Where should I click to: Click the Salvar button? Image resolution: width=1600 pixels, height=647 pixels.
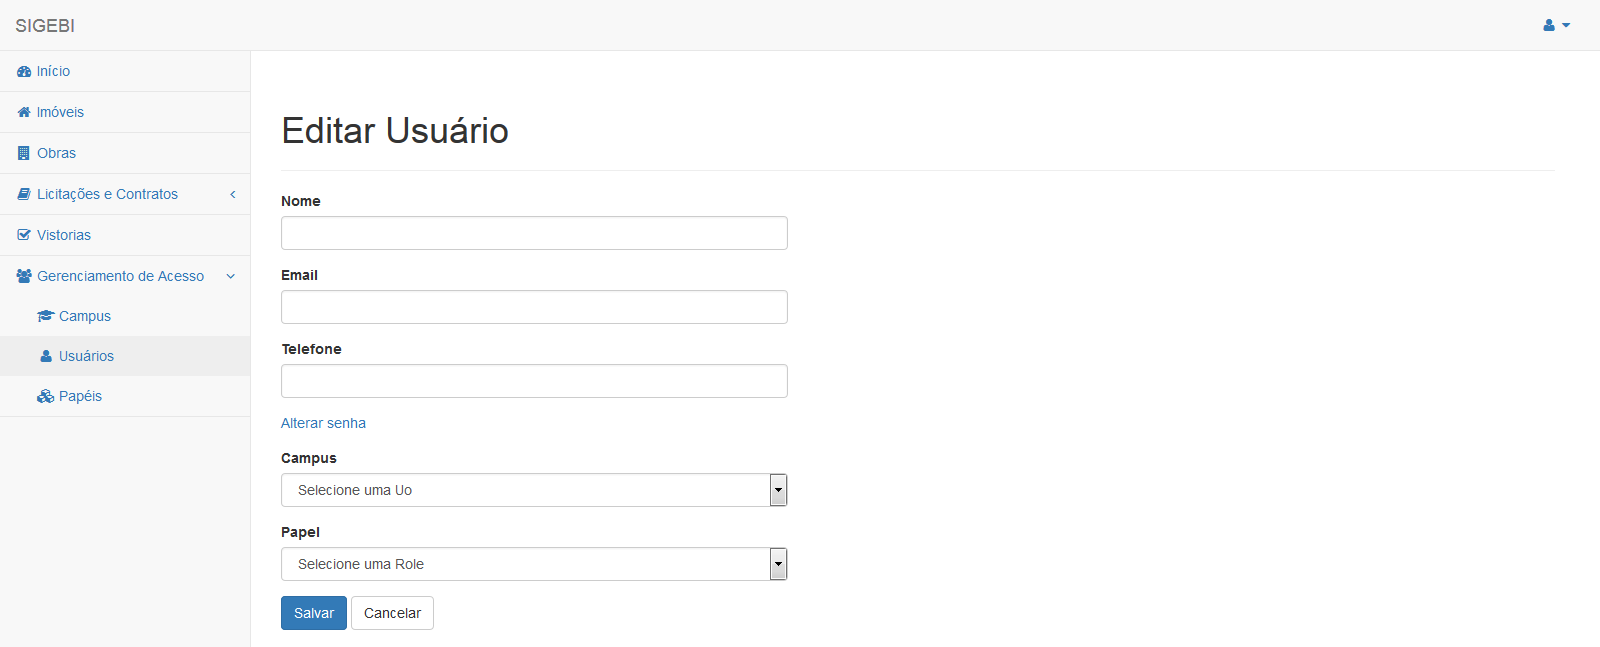[314, 613]
